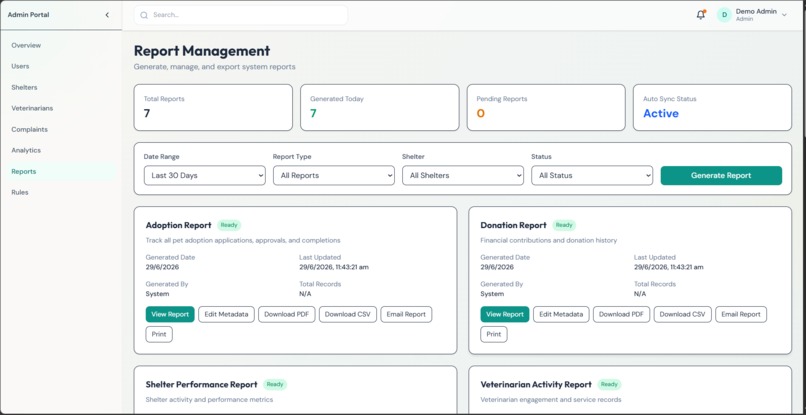
Task: Navigate to Veterinarians
Action: point(32,109)
